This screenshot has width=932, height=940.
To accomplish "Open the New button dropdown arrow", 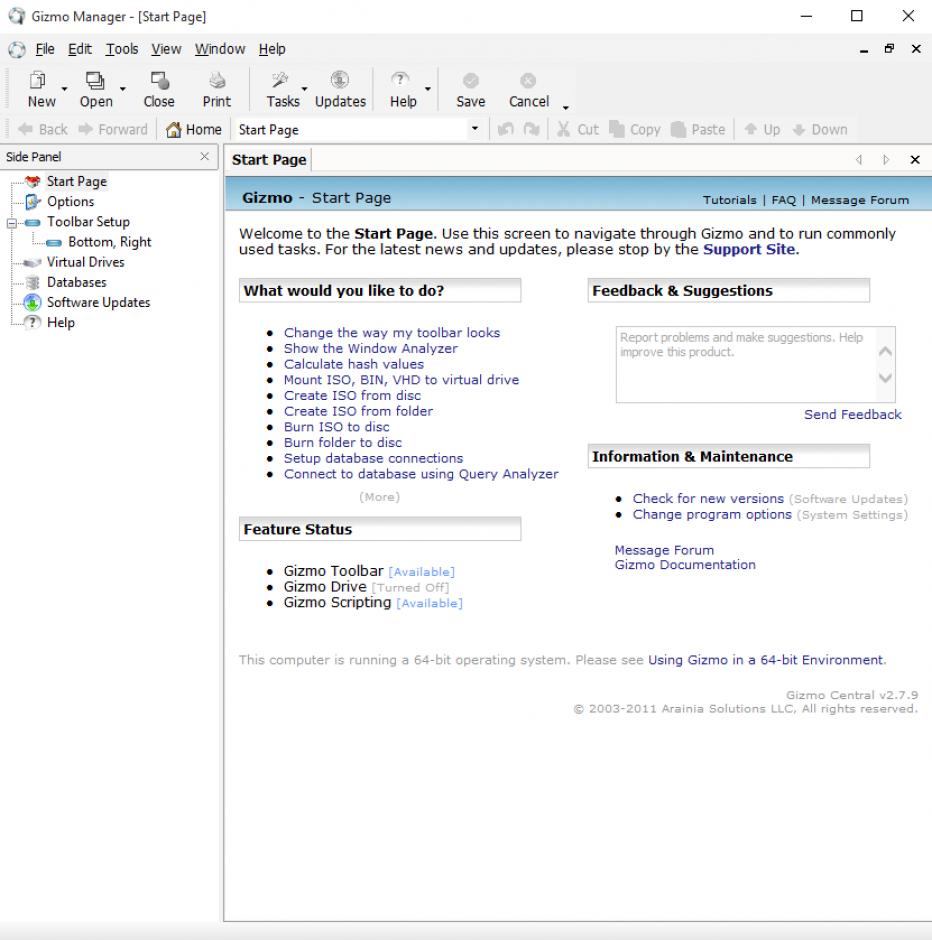I will (x=64, y=89).
